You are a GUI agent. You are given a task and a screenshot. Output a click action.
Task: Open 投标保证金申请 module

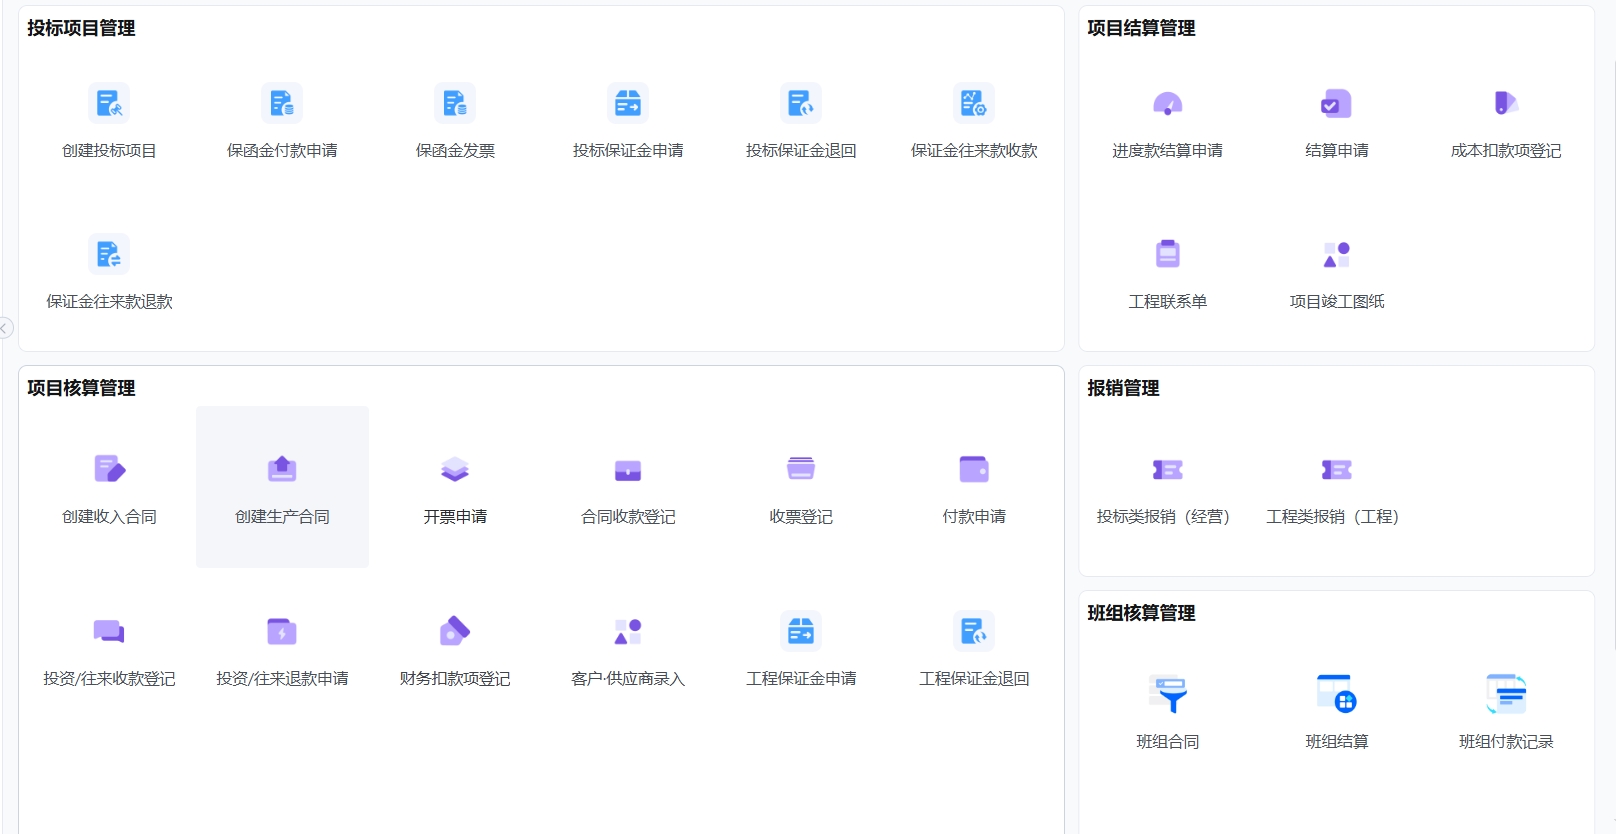pyautogui.click(x=628, y=104)
